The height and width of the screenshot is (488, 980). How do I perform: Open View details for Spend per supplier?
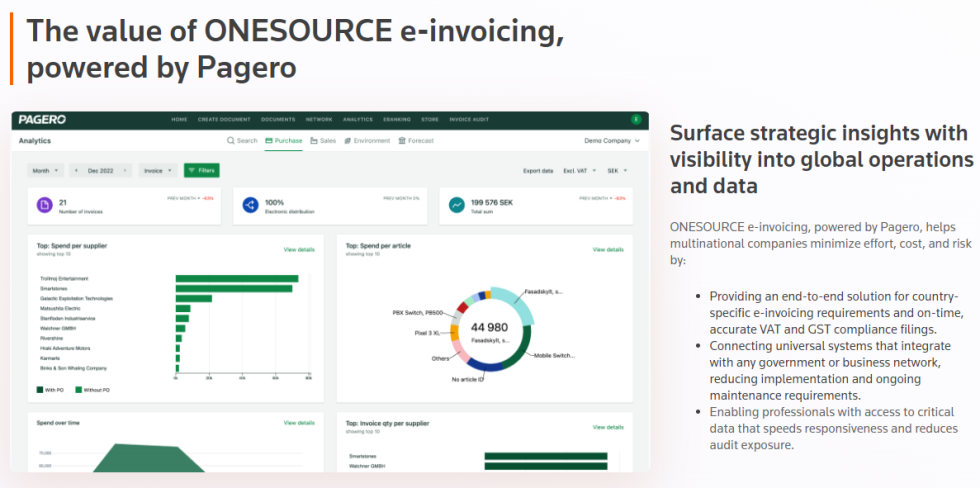[x=298, y=249]
